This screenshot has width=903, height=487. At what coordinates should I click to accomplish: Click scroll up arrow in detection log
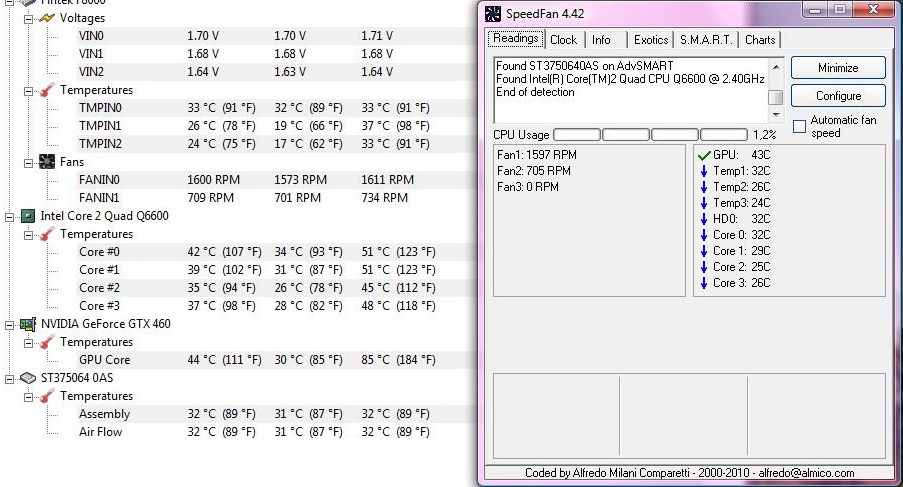tap(776, 67)
